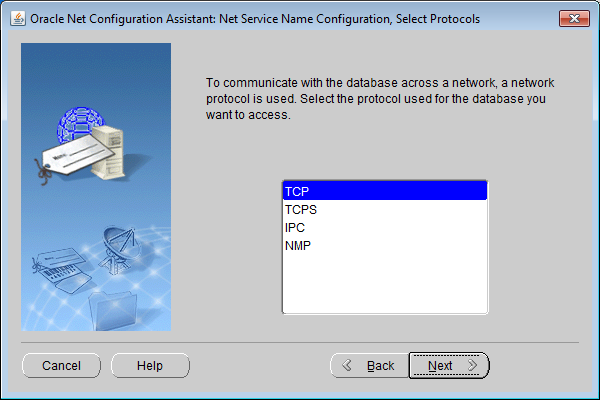The width and height of the screenshot is (600, 400).
Task: Go Back to the previous step
Action: coord(370,366)
